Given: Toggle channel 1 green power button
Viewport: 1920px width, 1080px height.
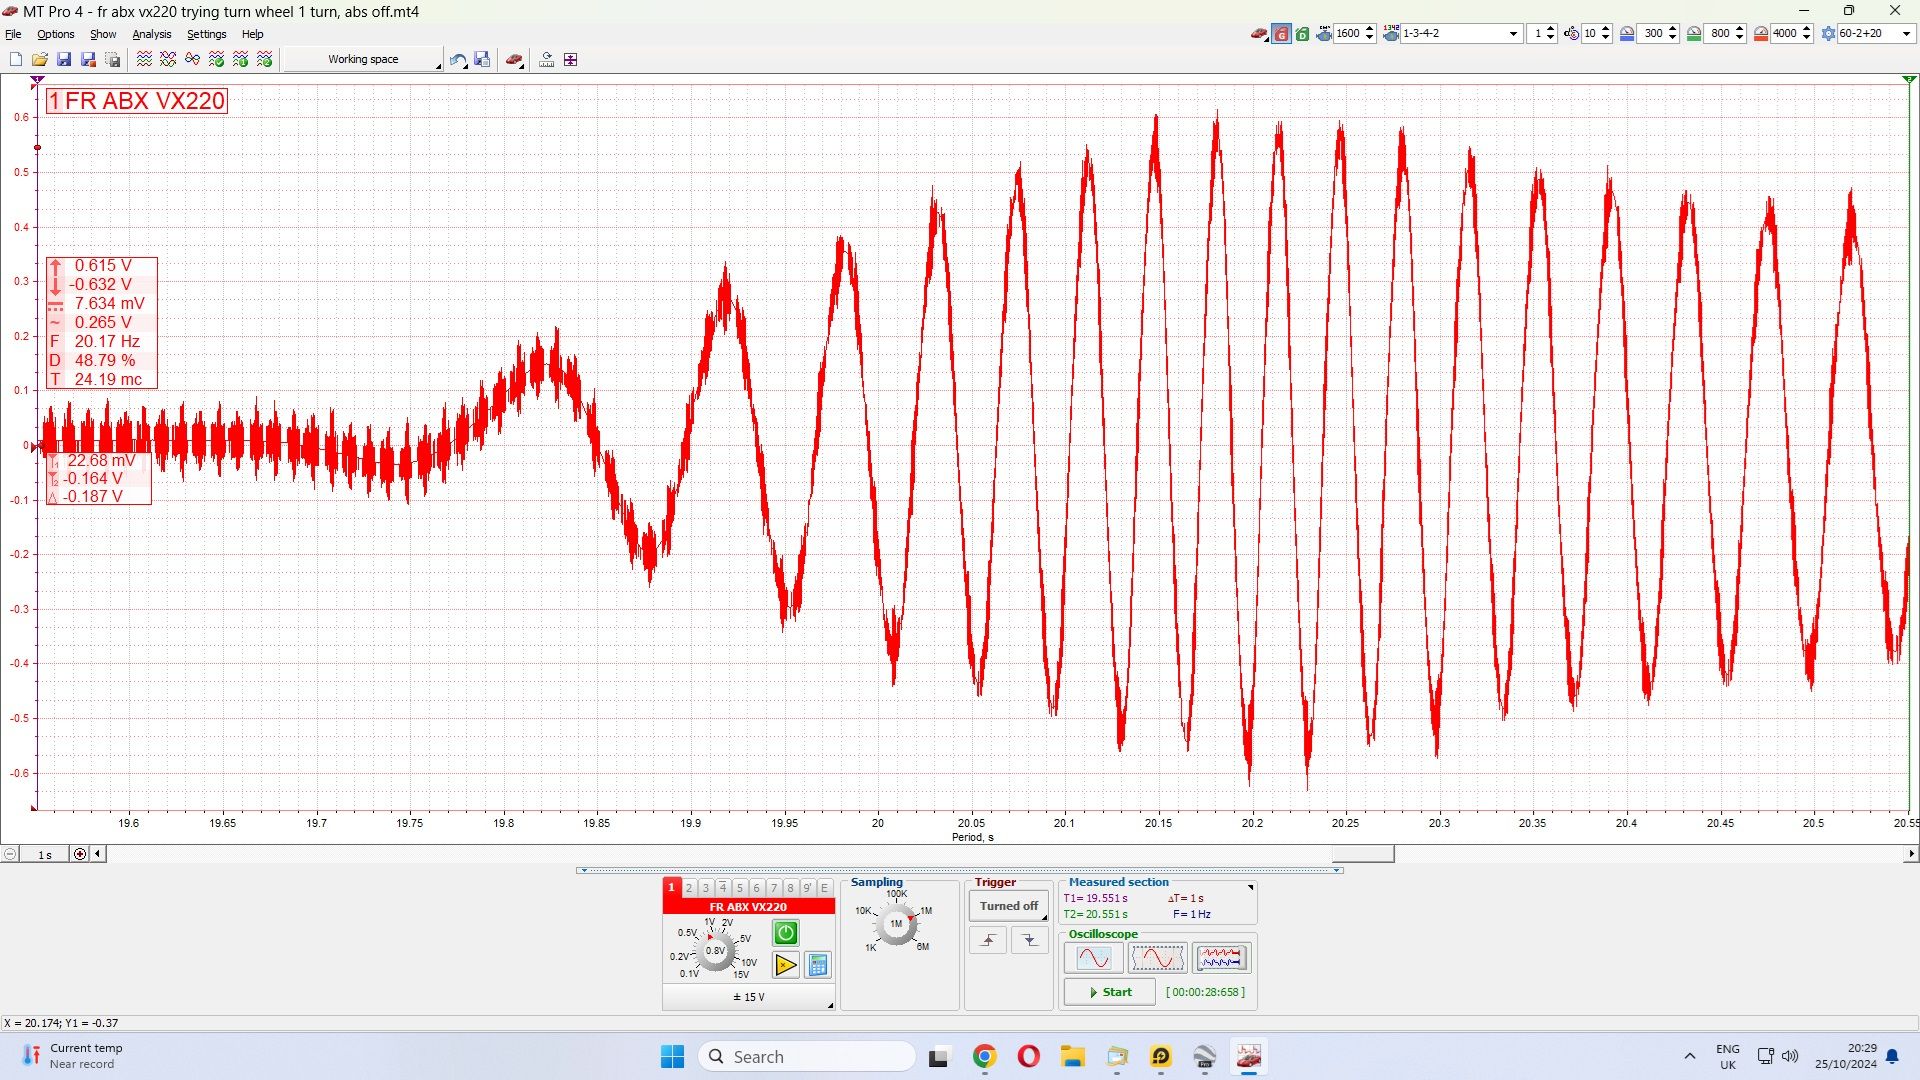Looking at the screenshot, I should (786, 933).
